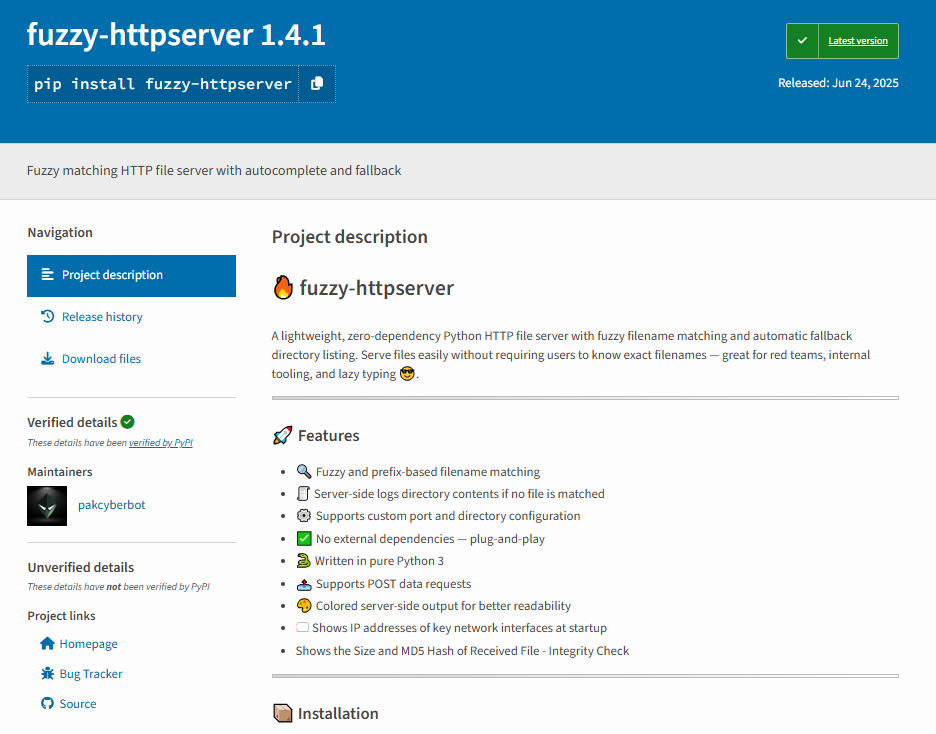Click the fuzzy-httpserver 1.4.1 page title
Viewport: 936px width, 734px height.
[x=176, y=35]
